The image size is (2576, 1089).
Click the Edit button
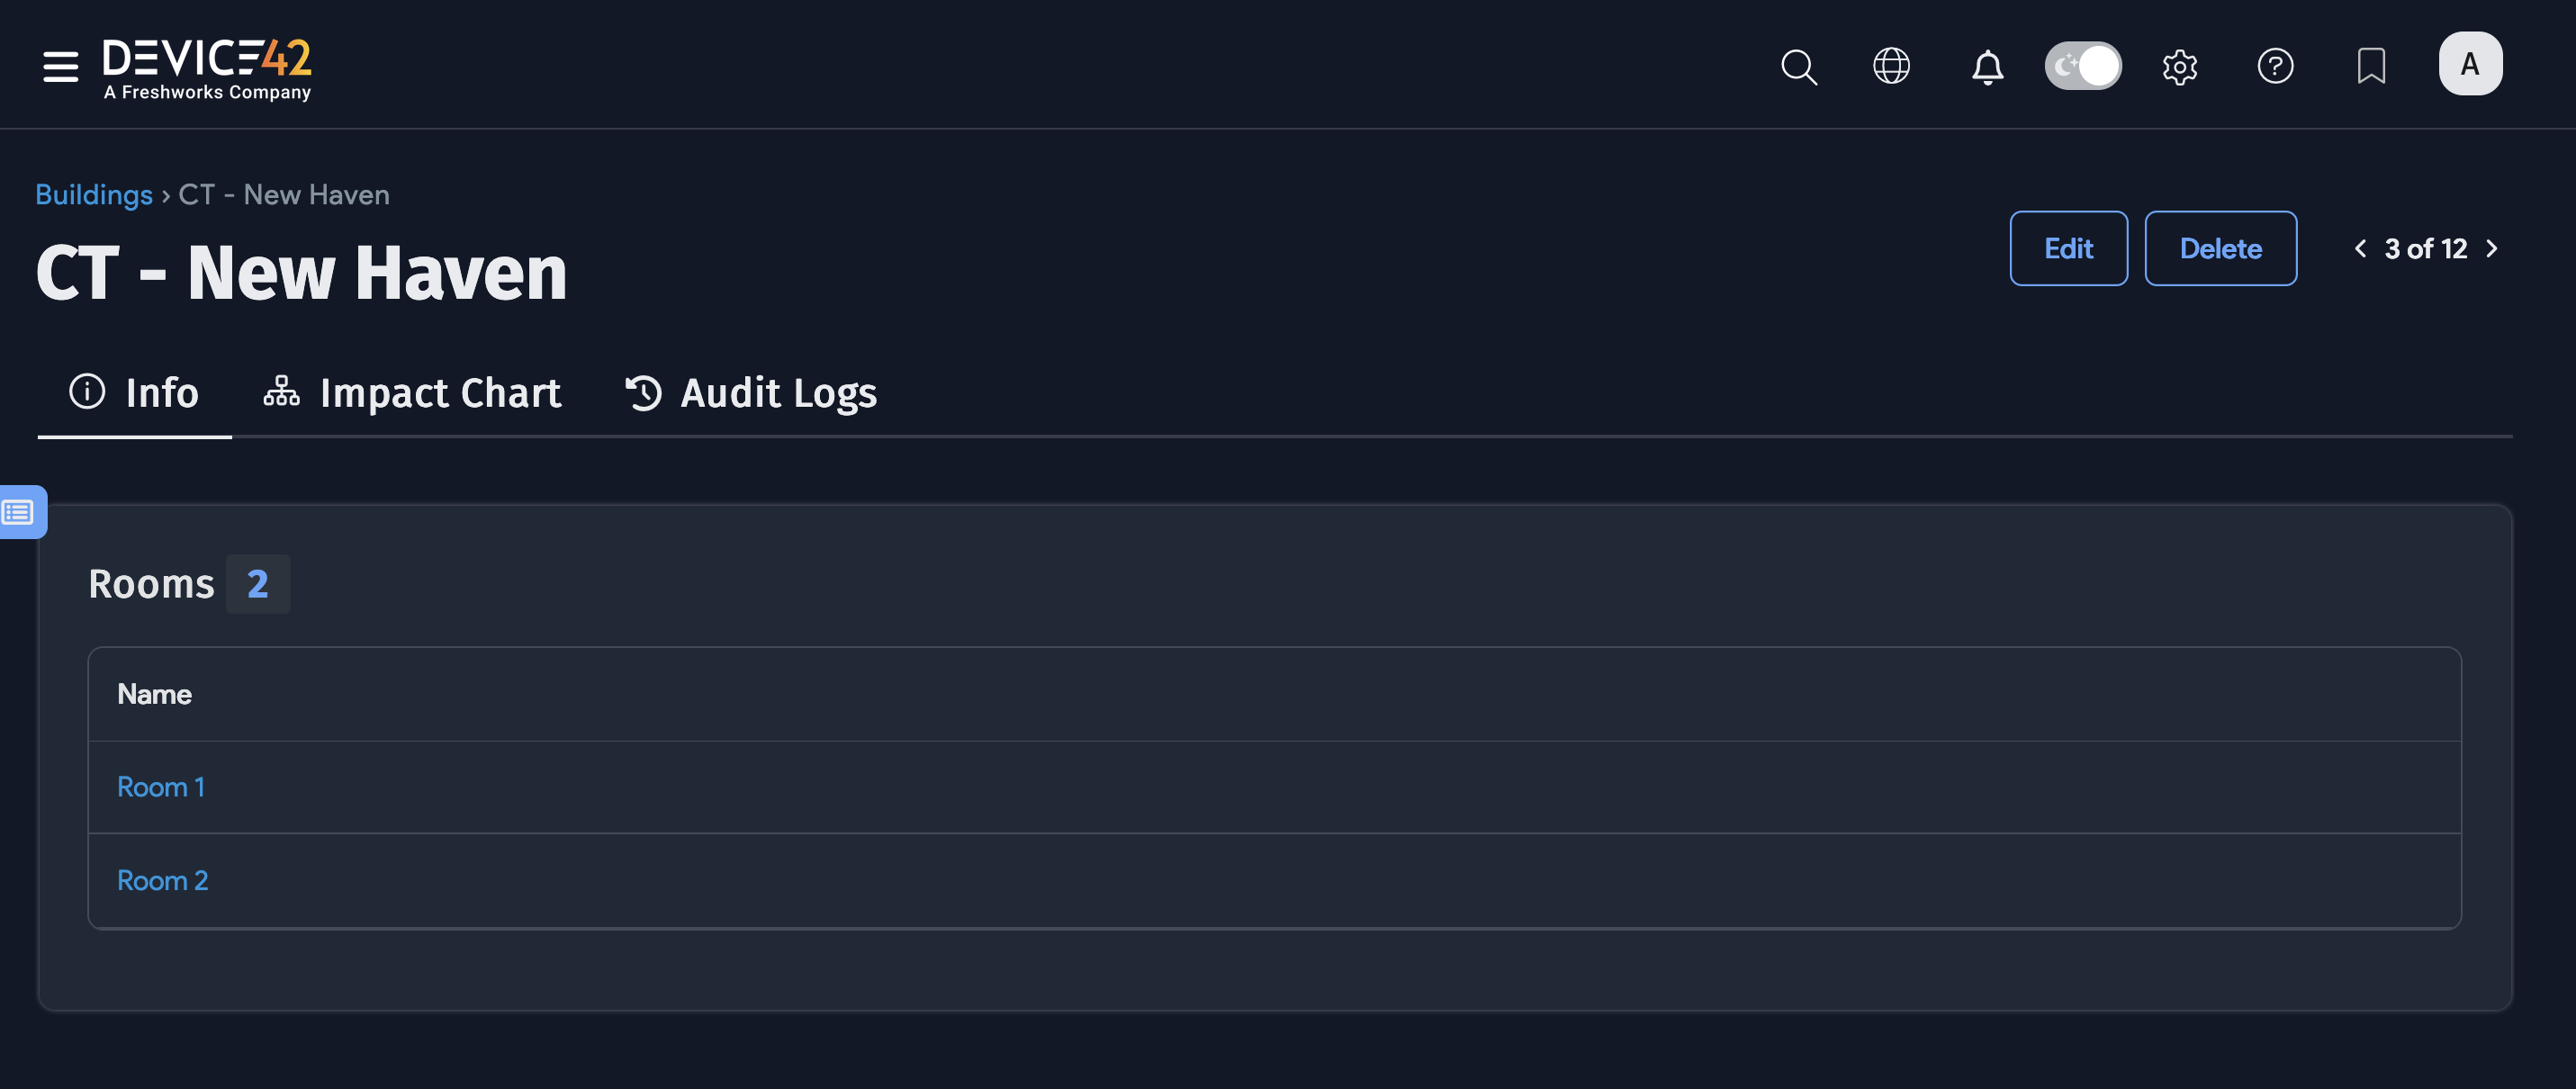click(2068, 249)
